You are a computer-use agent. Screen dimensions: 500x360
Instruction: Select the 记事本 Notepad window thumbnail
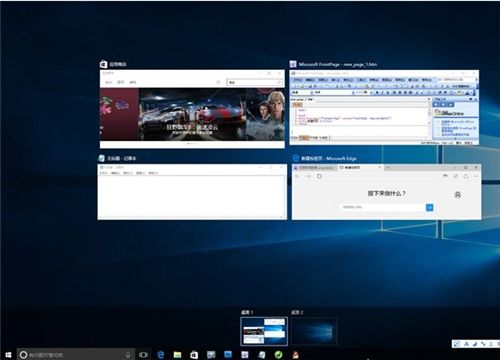(x=192, y=192)
